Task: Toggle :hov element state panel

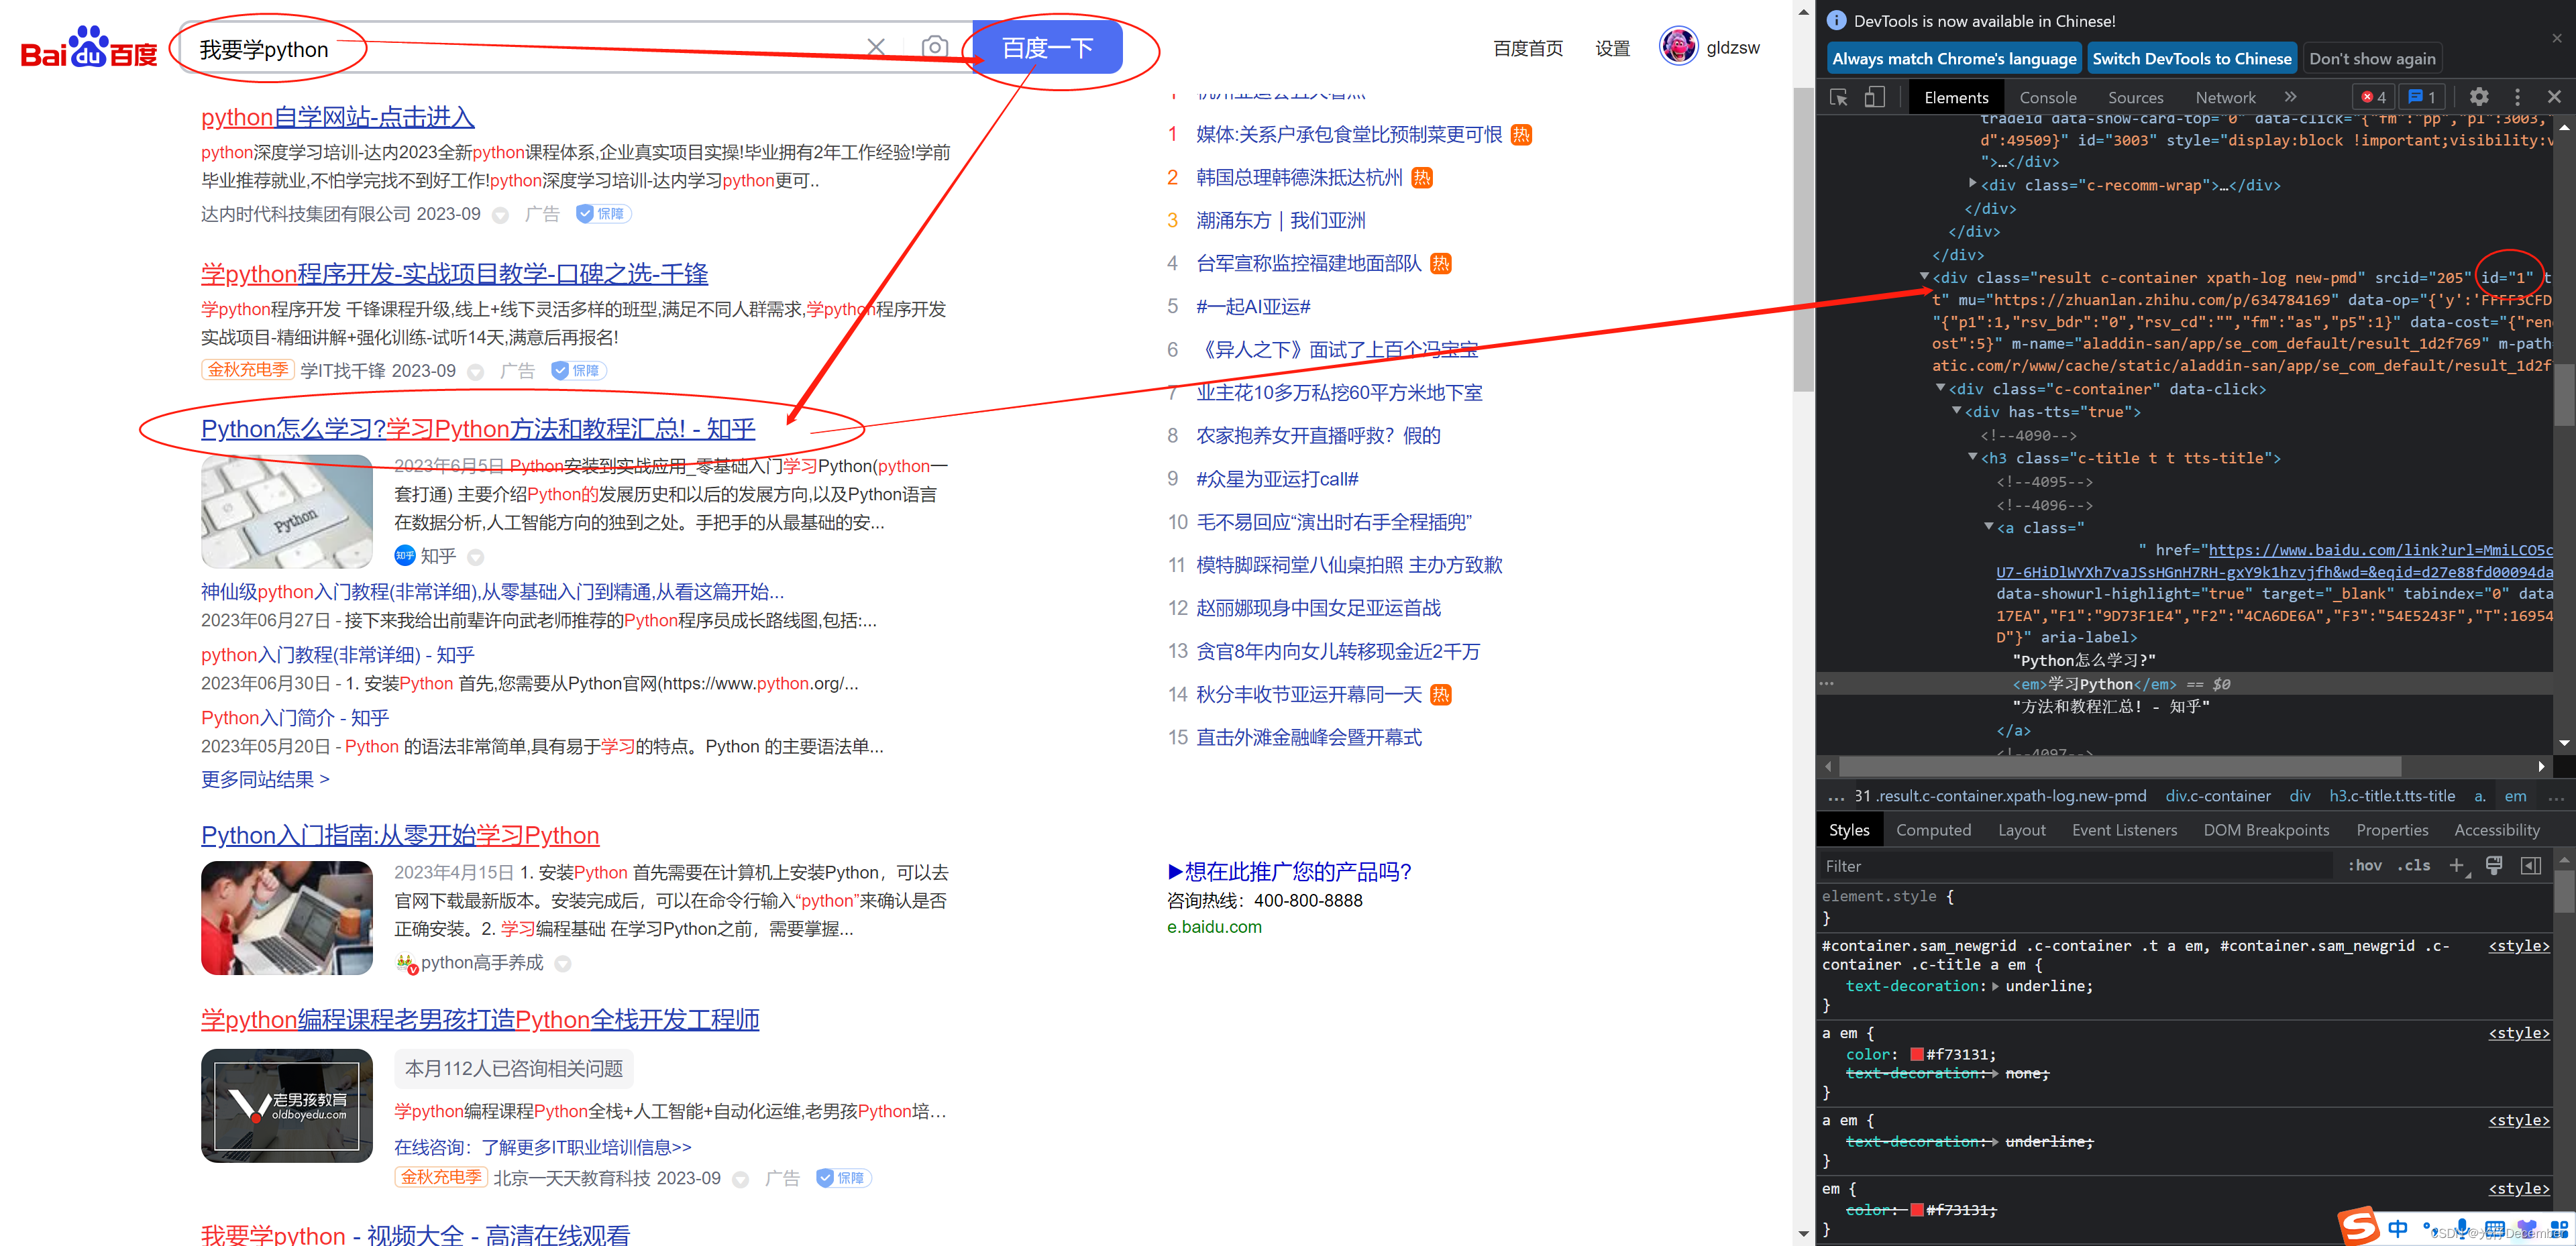Action: pyautogui.click(x=2365, y=866)
